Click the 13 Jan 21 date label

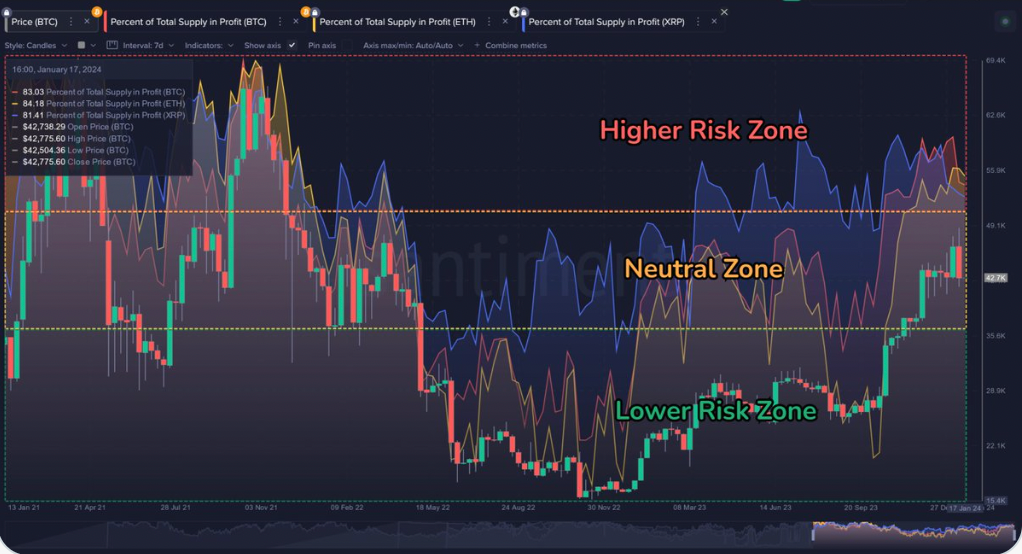(x=23, y=507)
